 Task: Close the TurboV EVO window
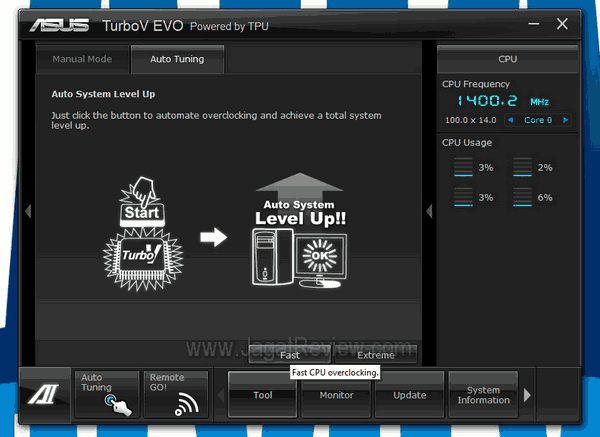click(562, 23)
